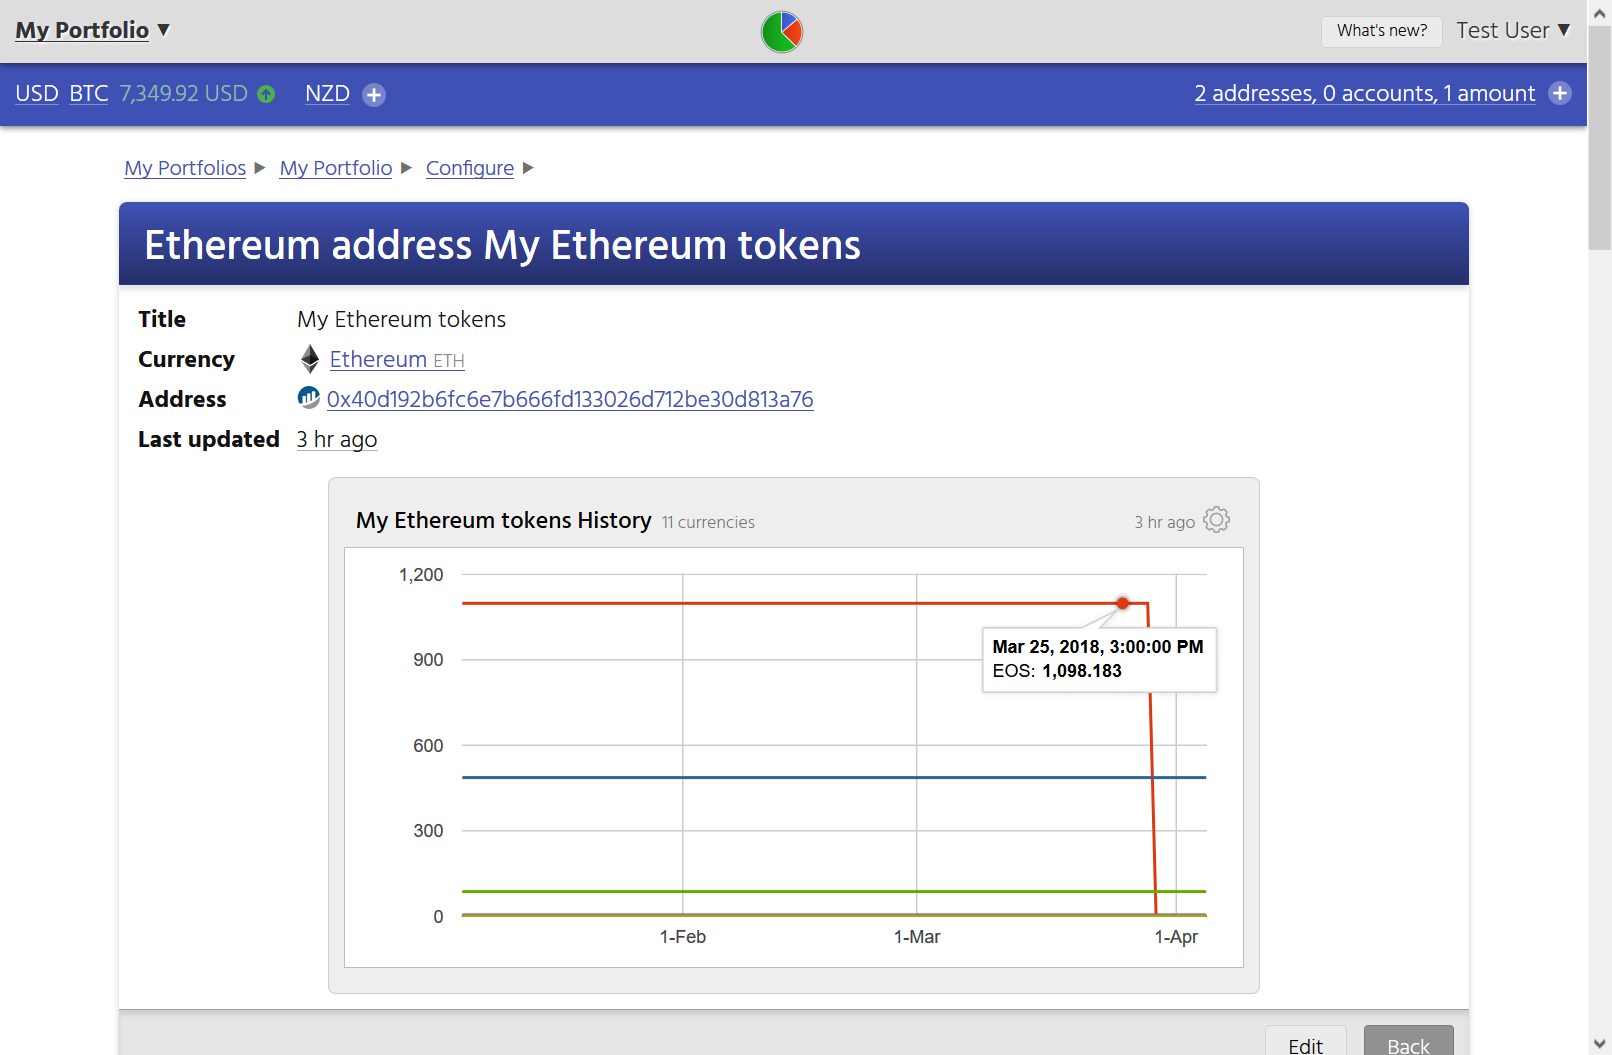The height and width of the screenshot is (1055, 1612).
Task: Click the page vertical scrollbar thumb
Action: [x=1600, y=138]
